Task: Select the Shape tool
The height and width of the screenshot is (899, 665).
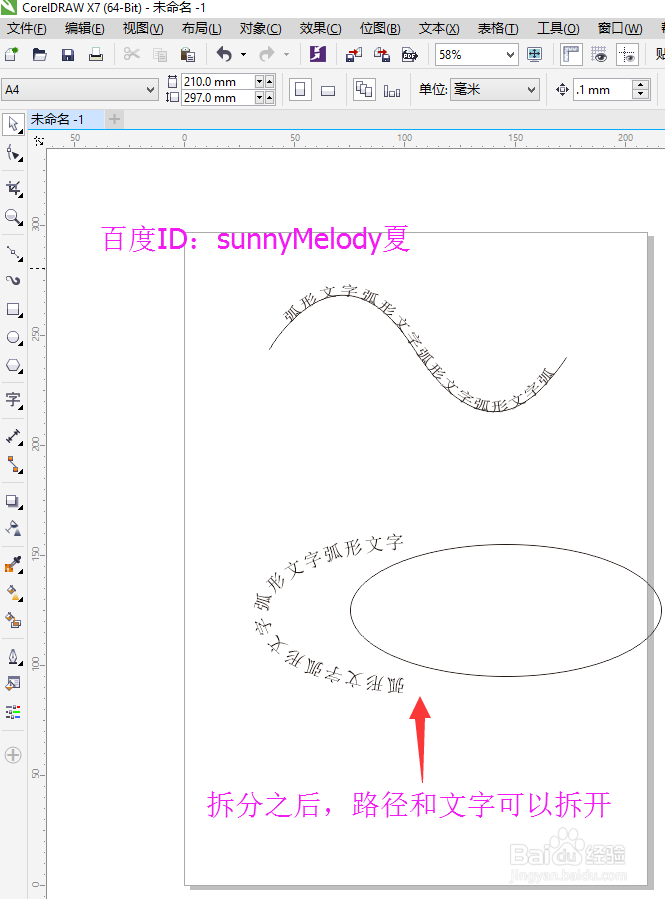Action: click(x=13, y=154)
